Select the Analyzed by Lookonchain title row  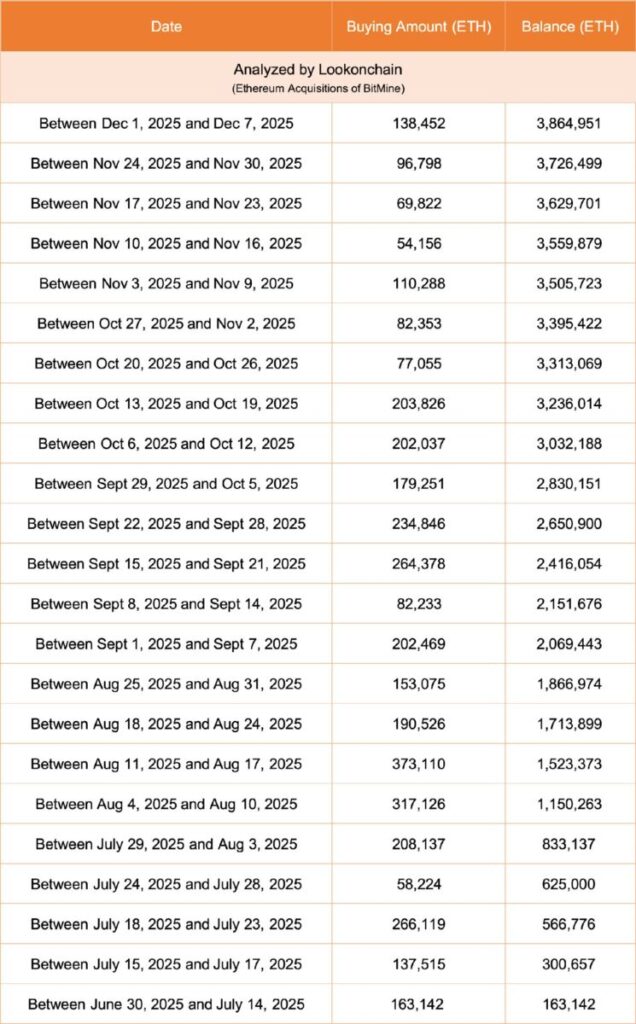(x=318, y=77)
